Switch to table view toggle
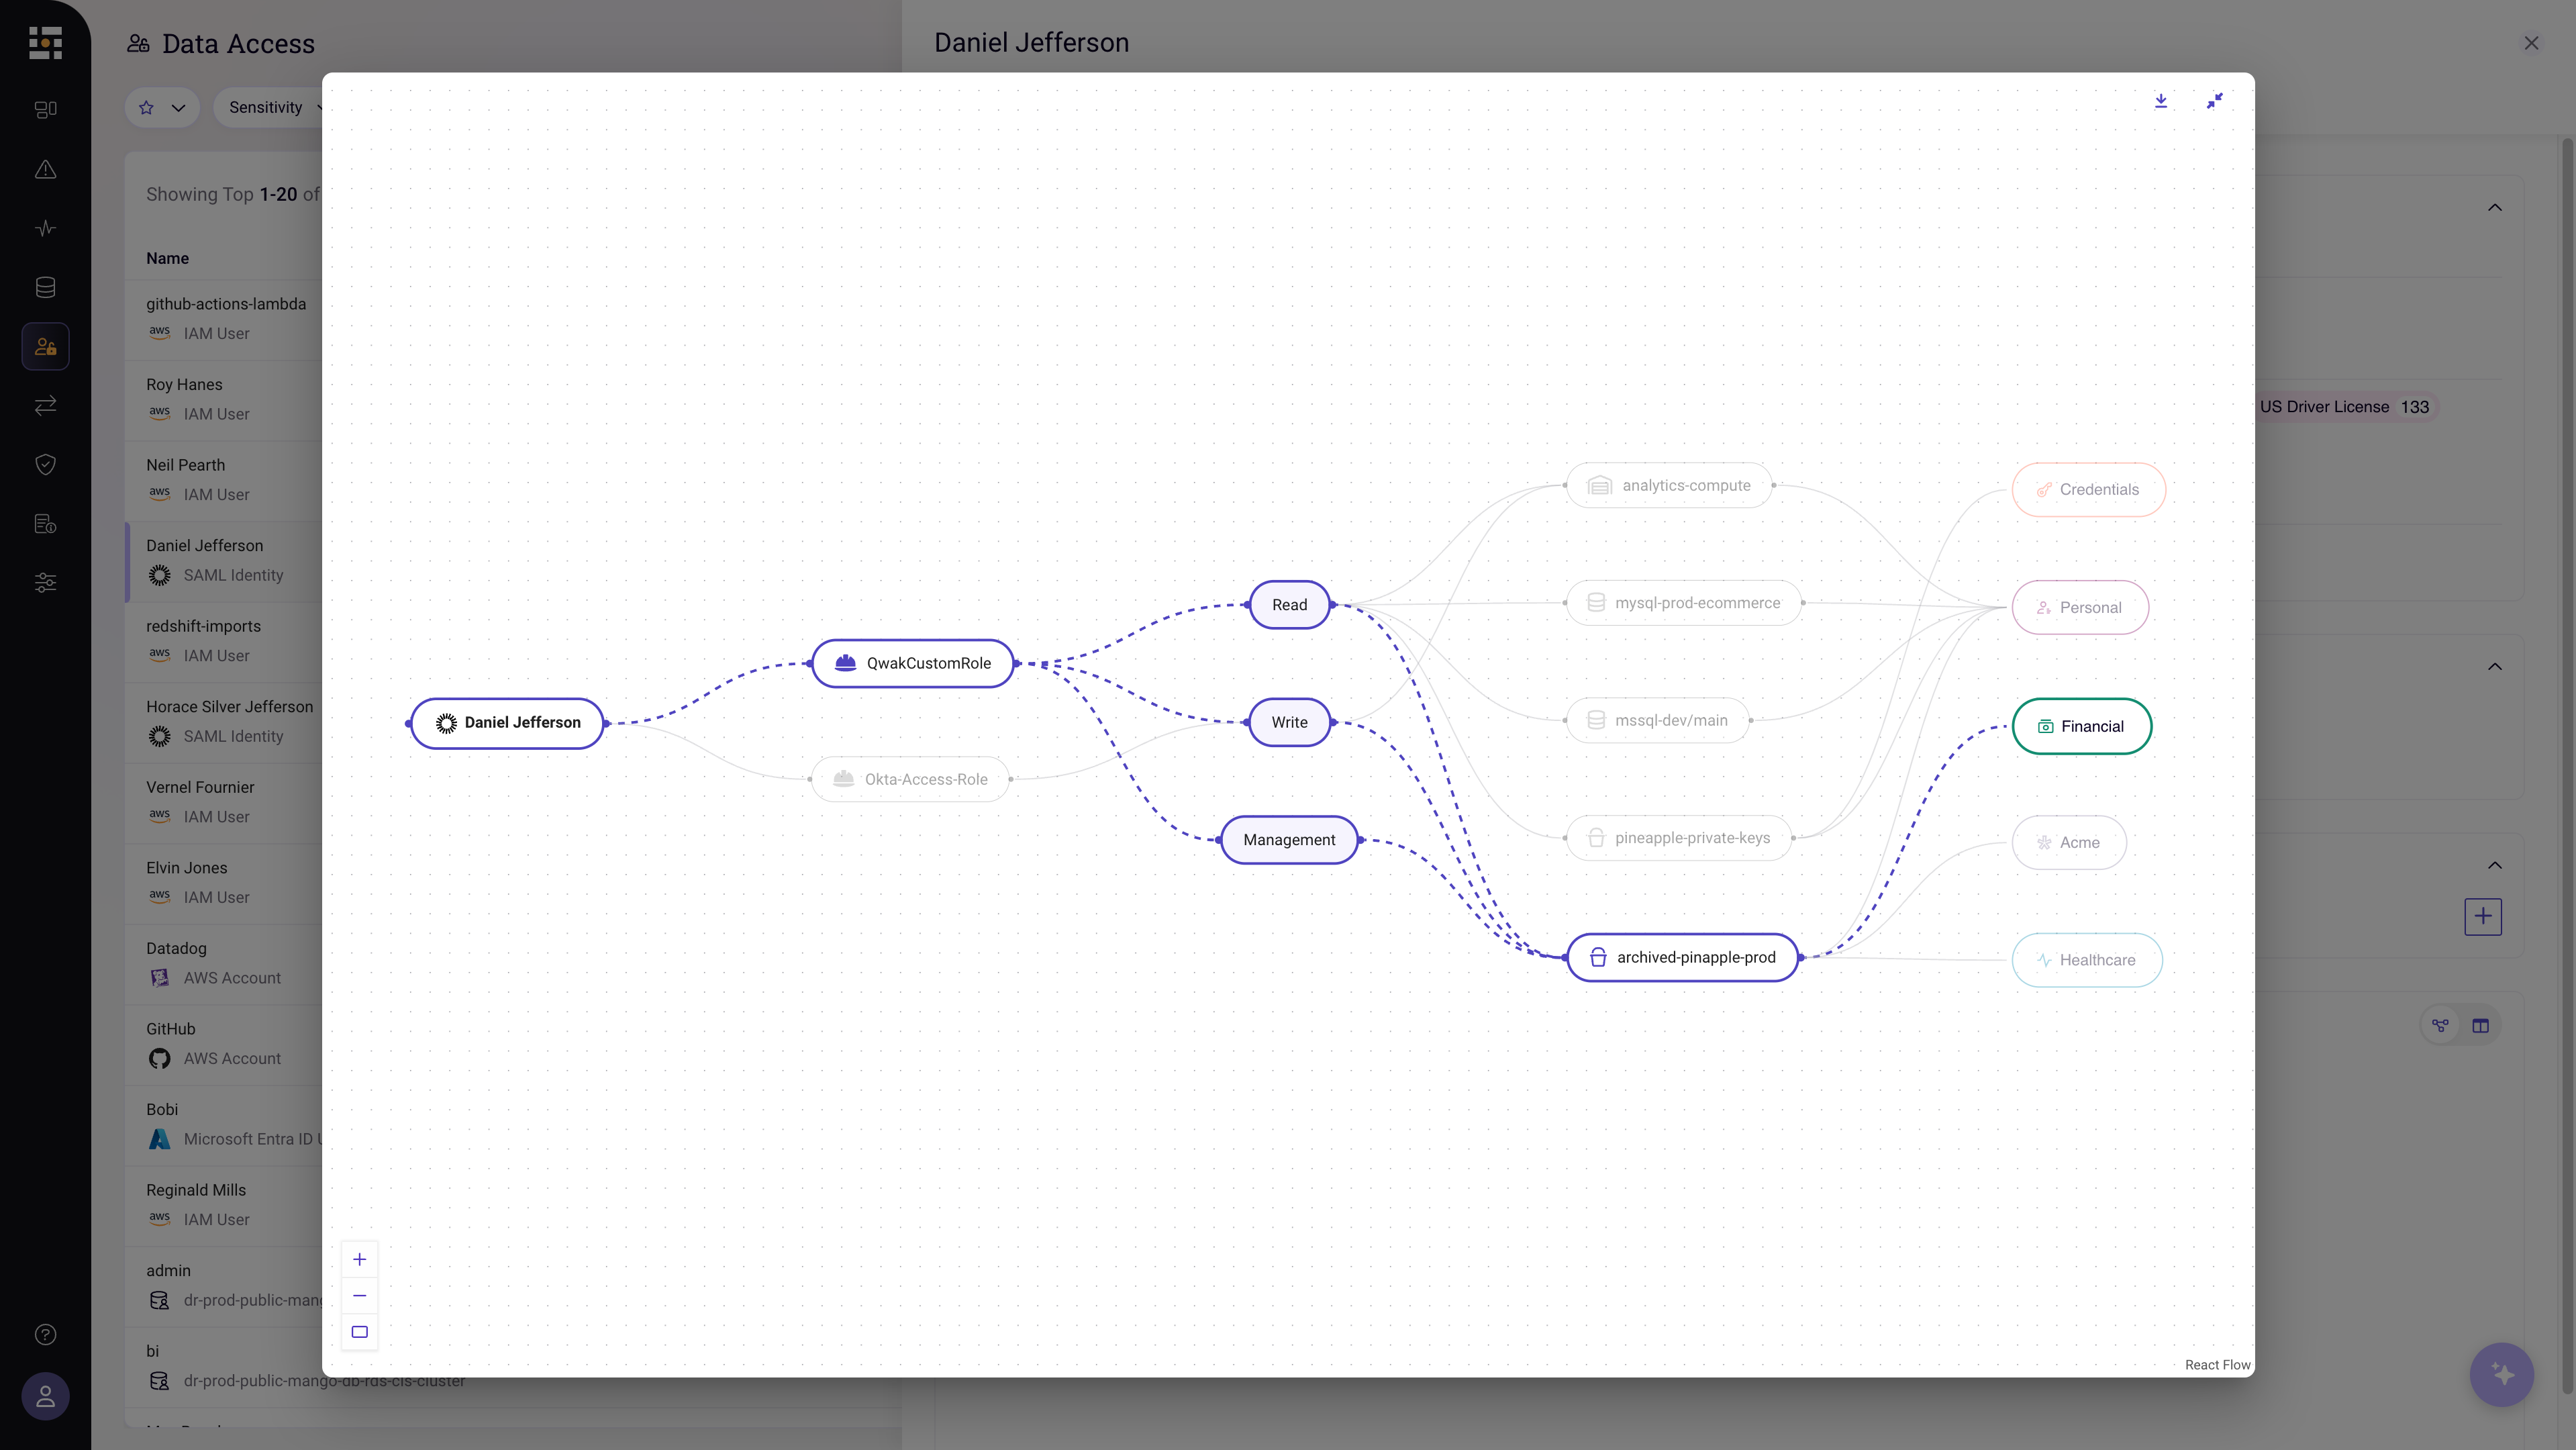2576x1450 pixels. 2480,1025
